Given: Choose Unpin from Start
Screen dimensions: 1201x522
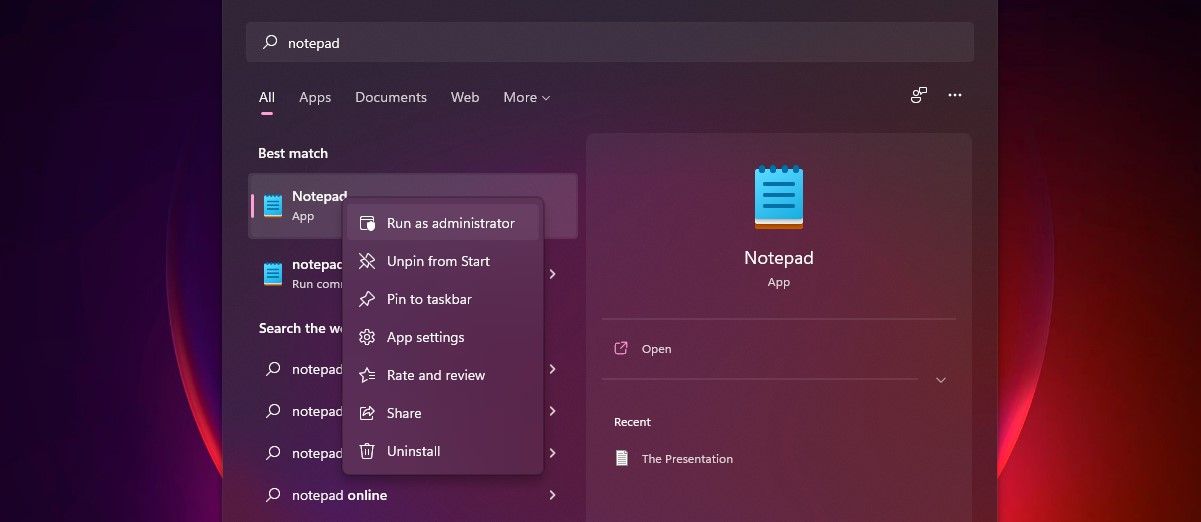Looking at the screenshot, I should pyautogui.click(x=443, y=261).
